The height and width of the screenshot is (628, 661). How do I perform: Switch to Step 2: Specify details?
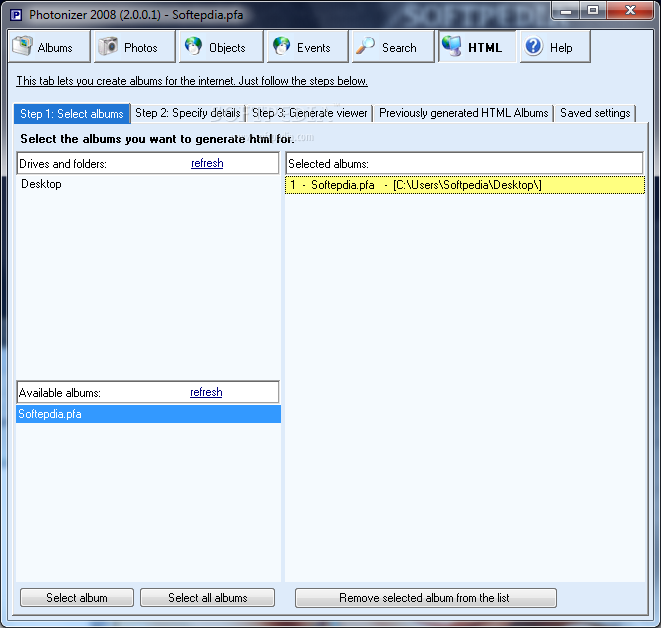coord(188,113)
